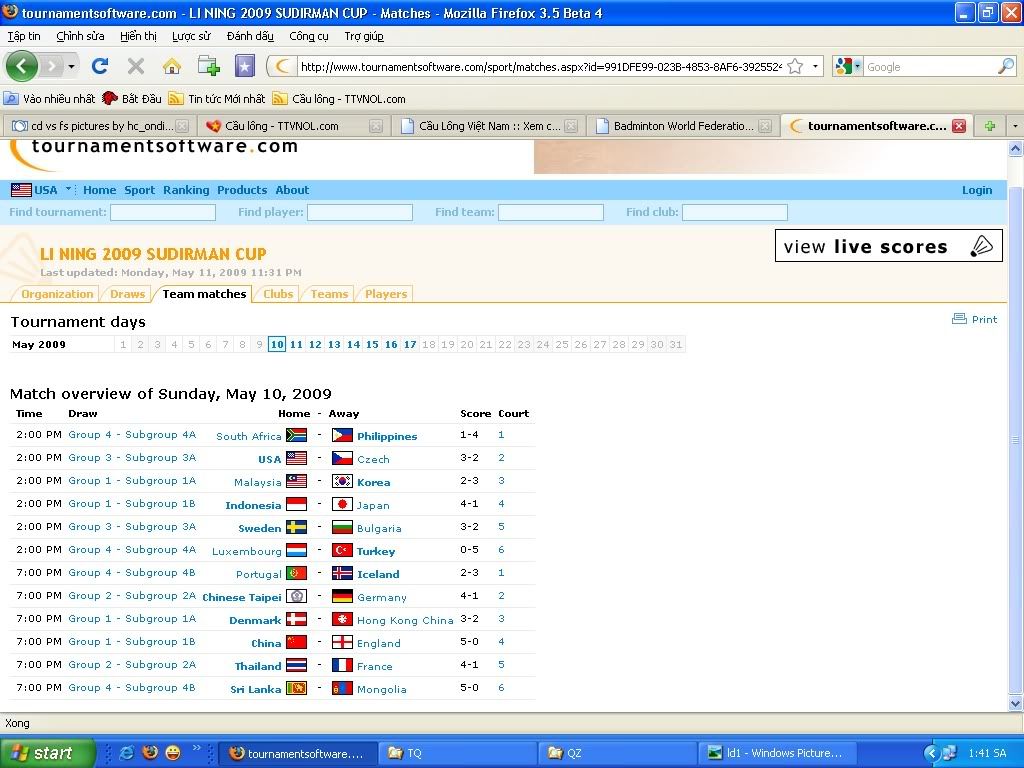Switch to the Organization tab
This screenshot has height=768, width=1024.
(x=57, y=294)
